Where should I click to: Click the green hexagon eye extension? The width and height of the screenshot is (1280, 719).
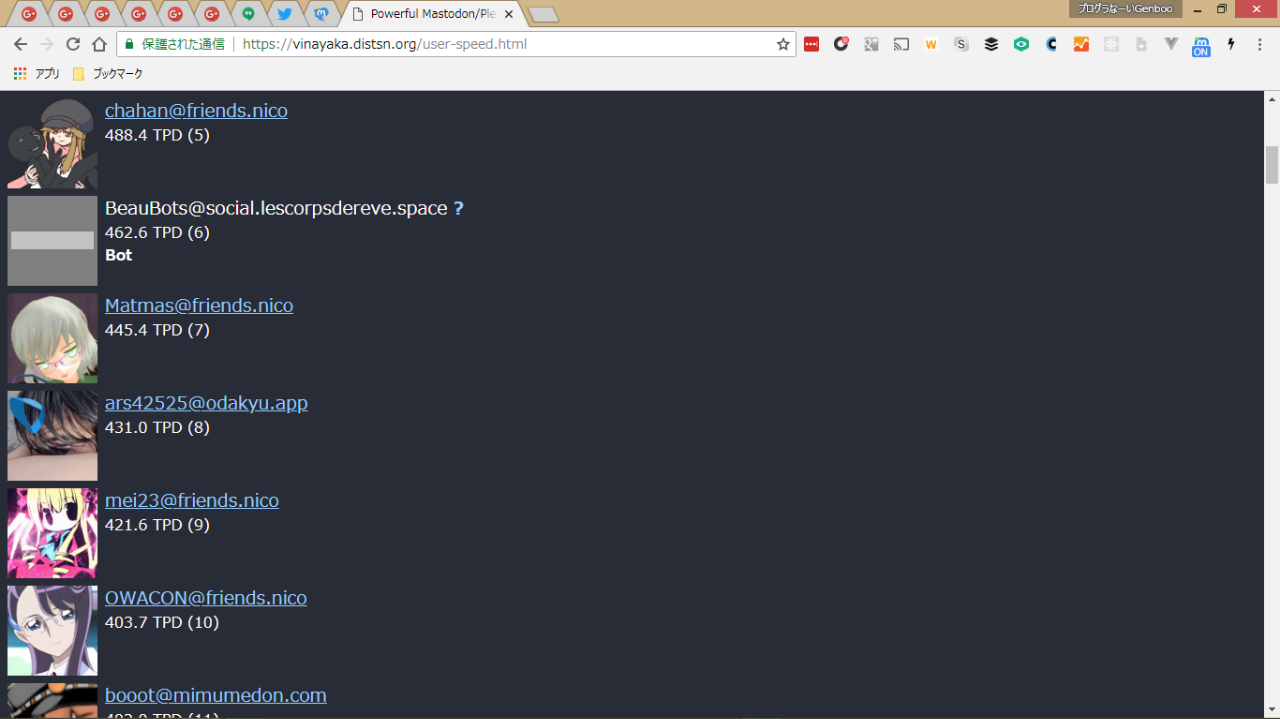tap(1021, 44)
